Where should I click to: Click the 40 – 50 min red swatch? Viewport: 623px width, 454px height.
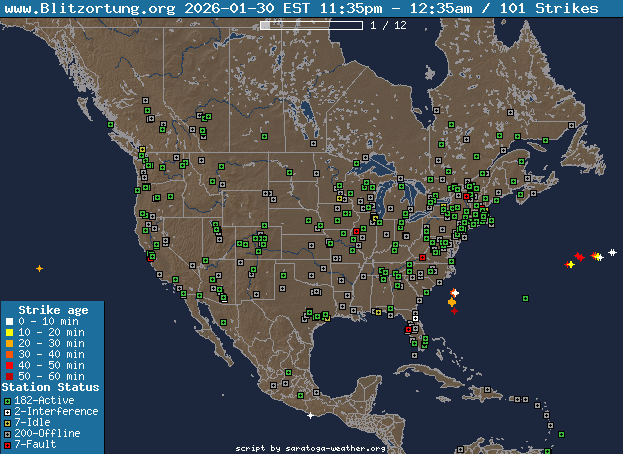[x=8, y=365]
